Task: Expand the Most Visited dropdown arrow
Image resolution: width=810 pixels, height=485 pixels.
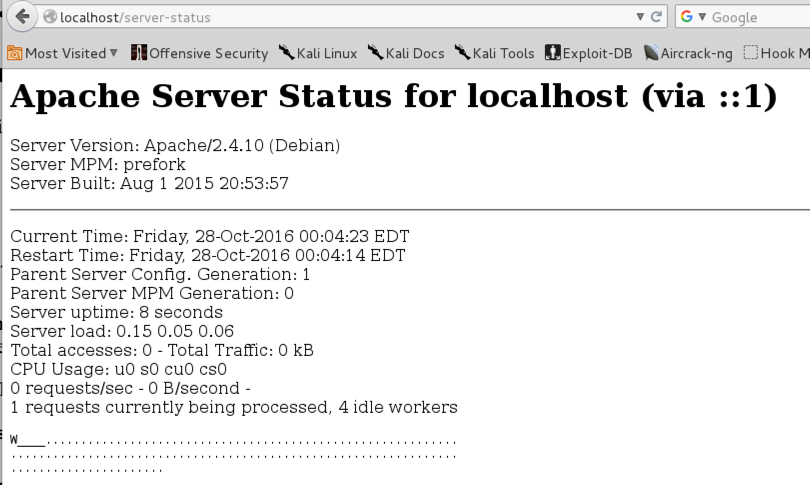Action: point(114,53)
